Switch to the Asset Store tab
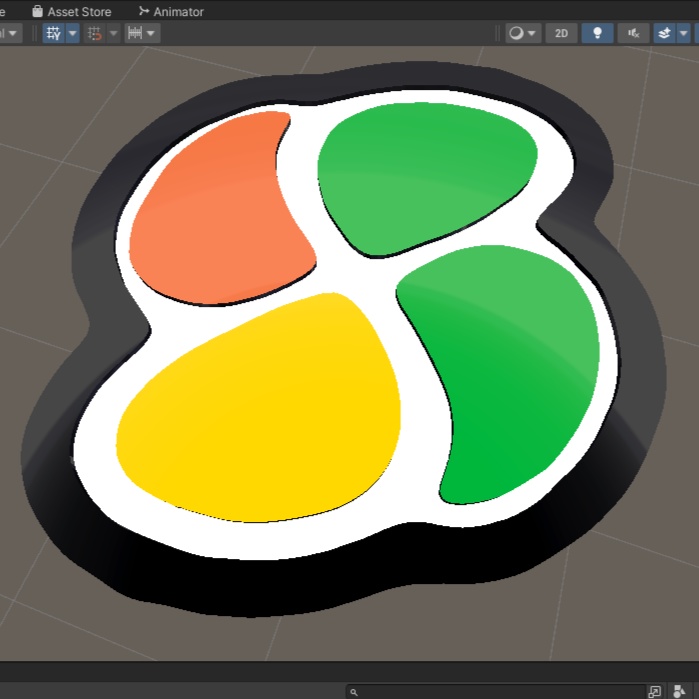699x699 pixels. pyautogui.click(x=72, y=12)
